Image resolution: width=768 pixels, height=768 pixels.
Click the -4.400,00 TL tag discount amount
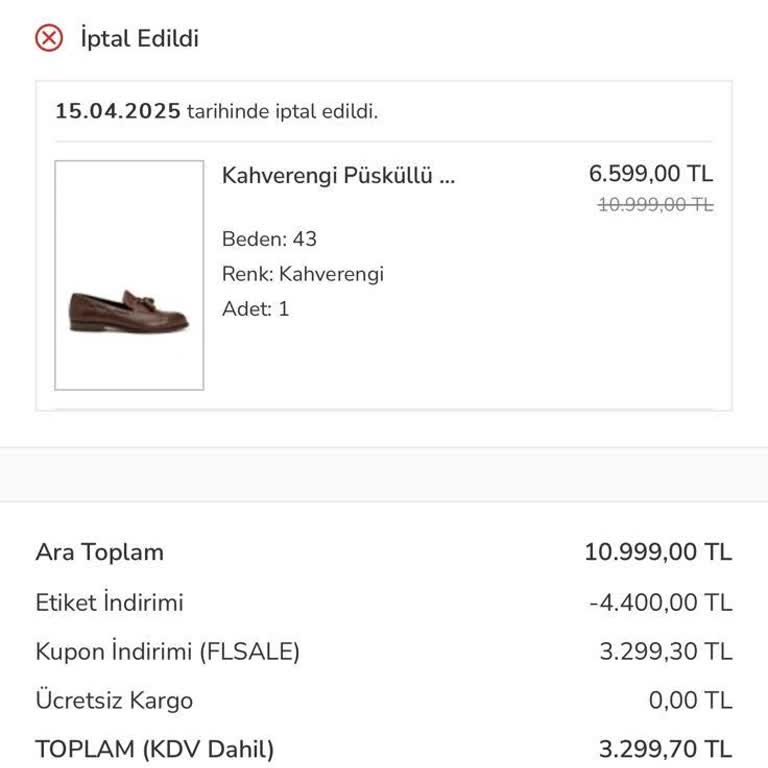(660, 603)
